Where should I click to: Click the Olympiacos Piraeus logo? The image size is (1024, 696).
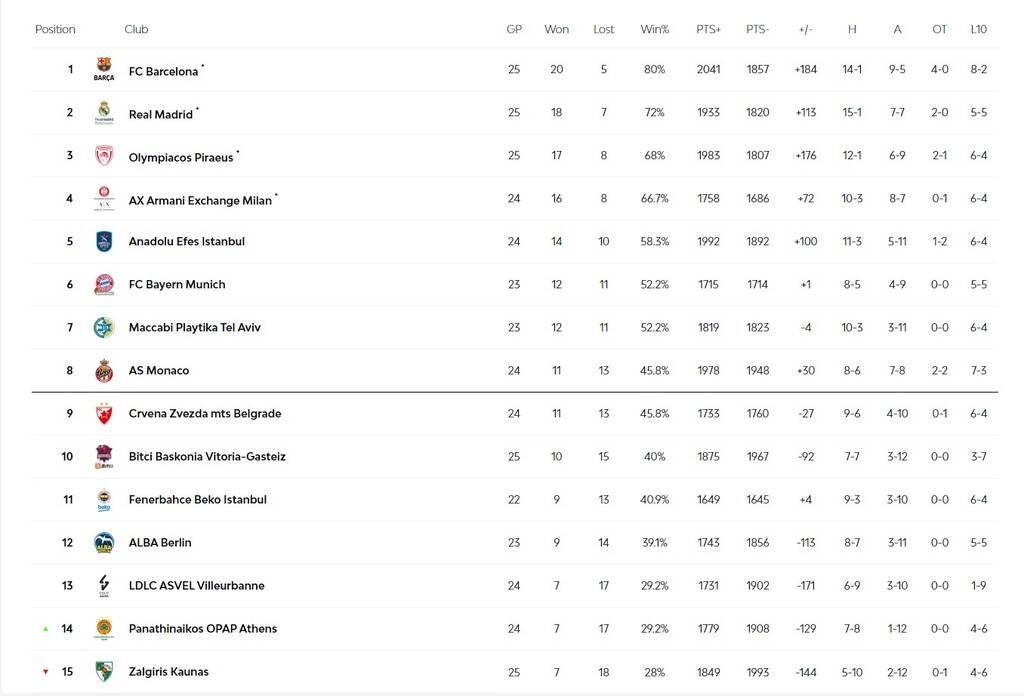(x=104, y=156)
